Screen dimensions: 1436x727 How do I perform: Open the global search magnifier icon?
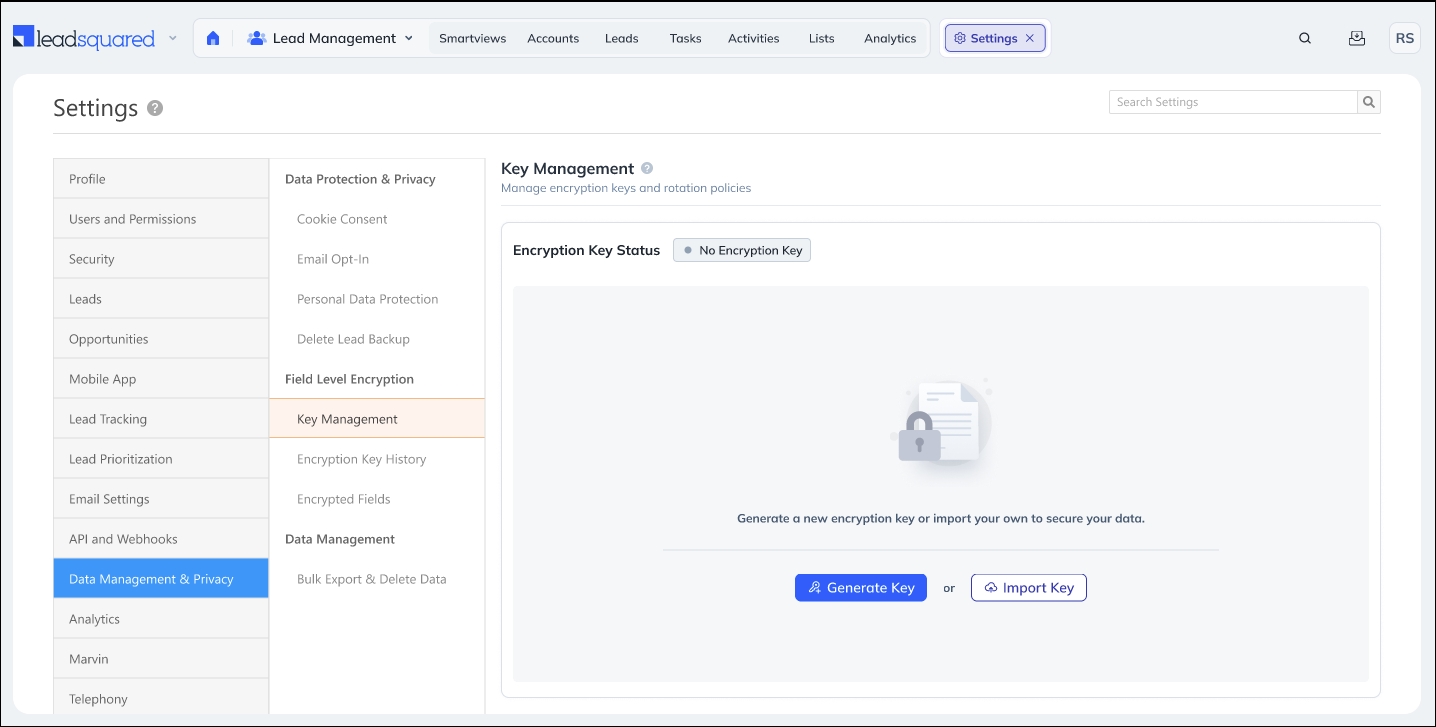pyautogui.click(x=1305, y=38)
